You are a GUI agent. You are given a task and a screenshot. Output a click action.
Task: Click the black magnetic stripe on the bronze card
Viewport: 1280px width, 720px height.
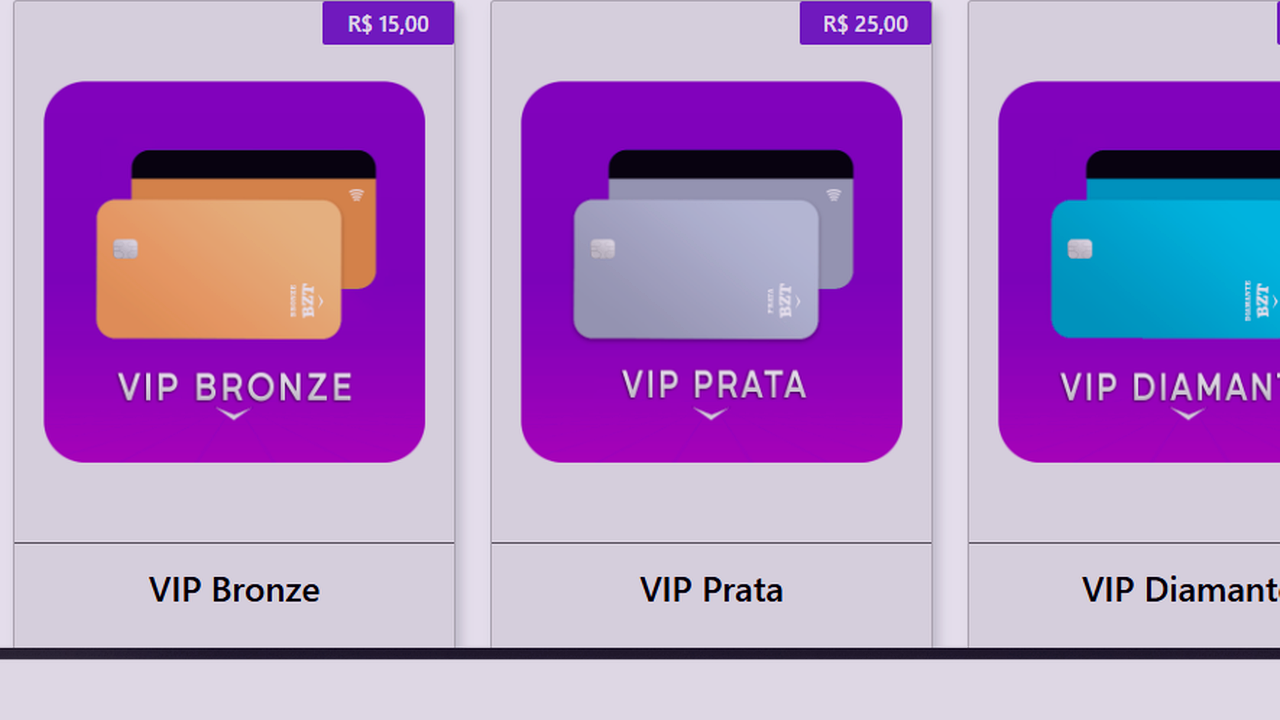point(253,165)
